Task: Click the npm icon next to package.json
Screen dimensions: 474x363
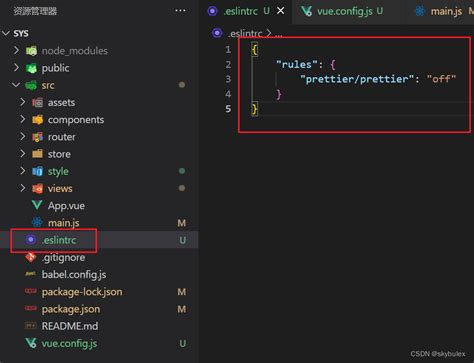Action: point(31,309)
